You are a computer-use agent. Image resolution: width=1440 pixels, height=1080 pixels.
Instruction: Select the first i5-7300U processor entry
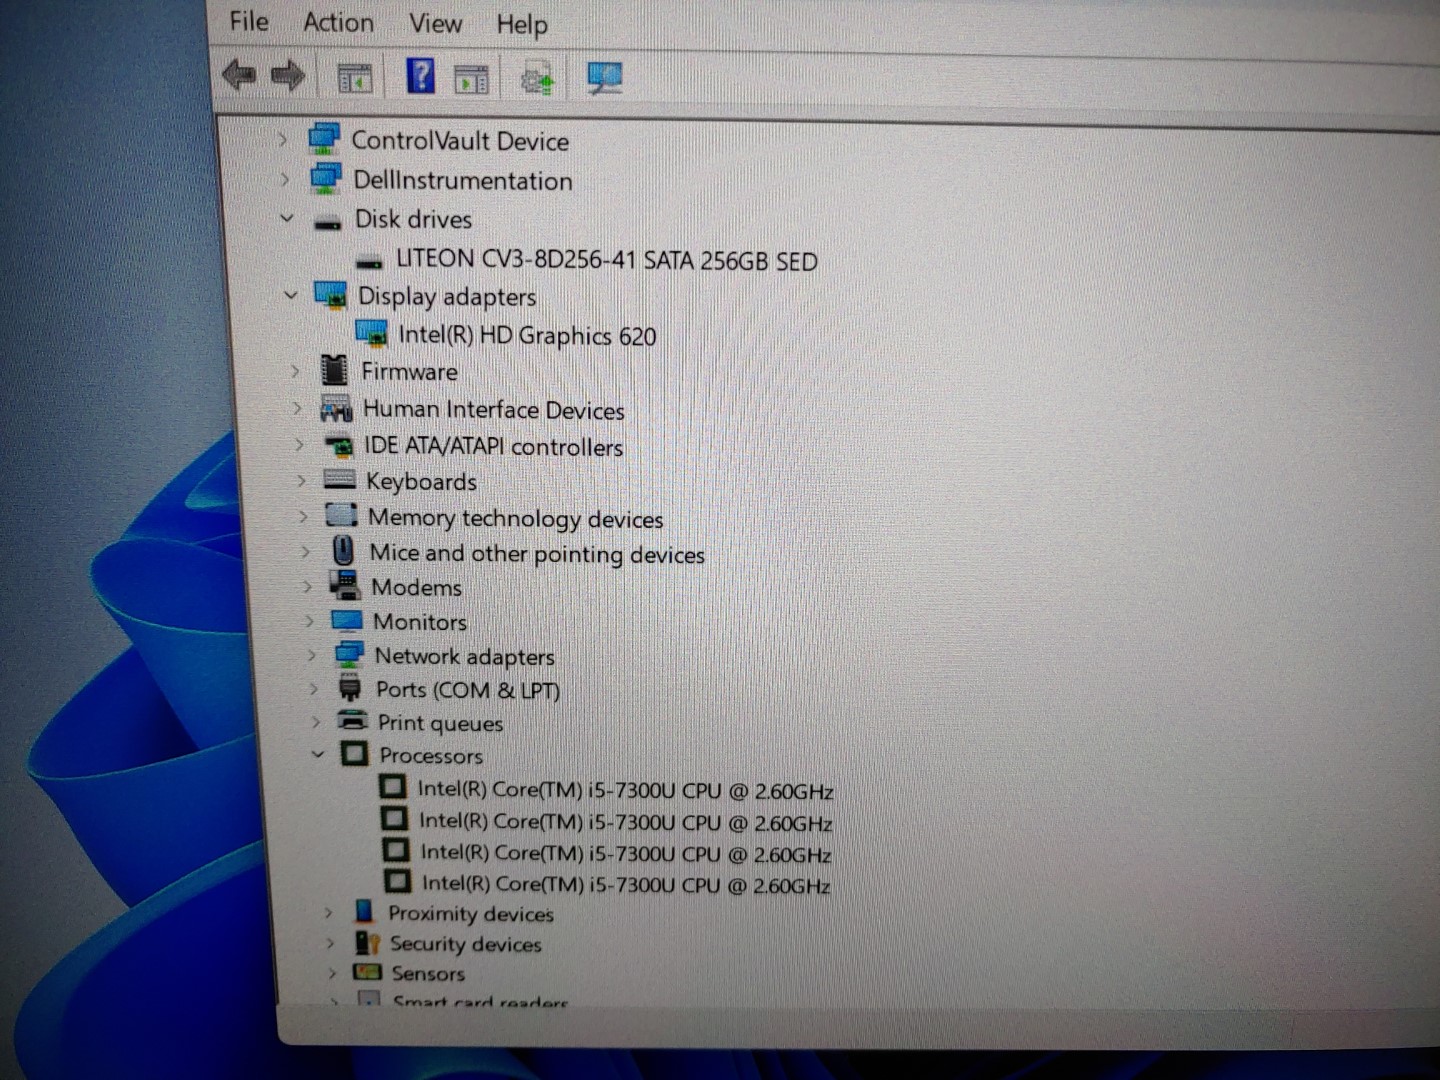[x=625, y=790]
